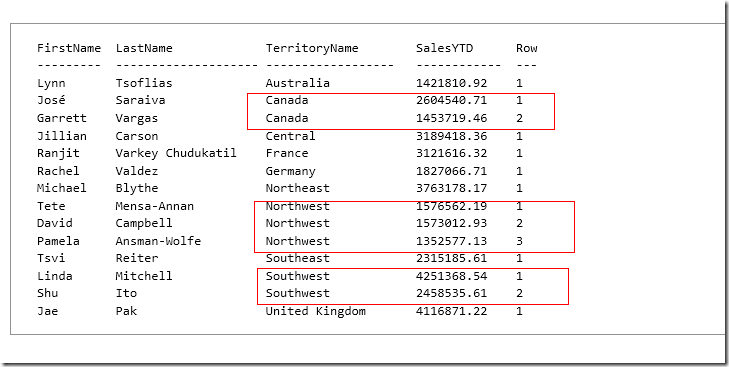729x367 pixels.
Task: Click Northwest in David Campbell's row
Action: pyautogui.click(x=298, y=223)
